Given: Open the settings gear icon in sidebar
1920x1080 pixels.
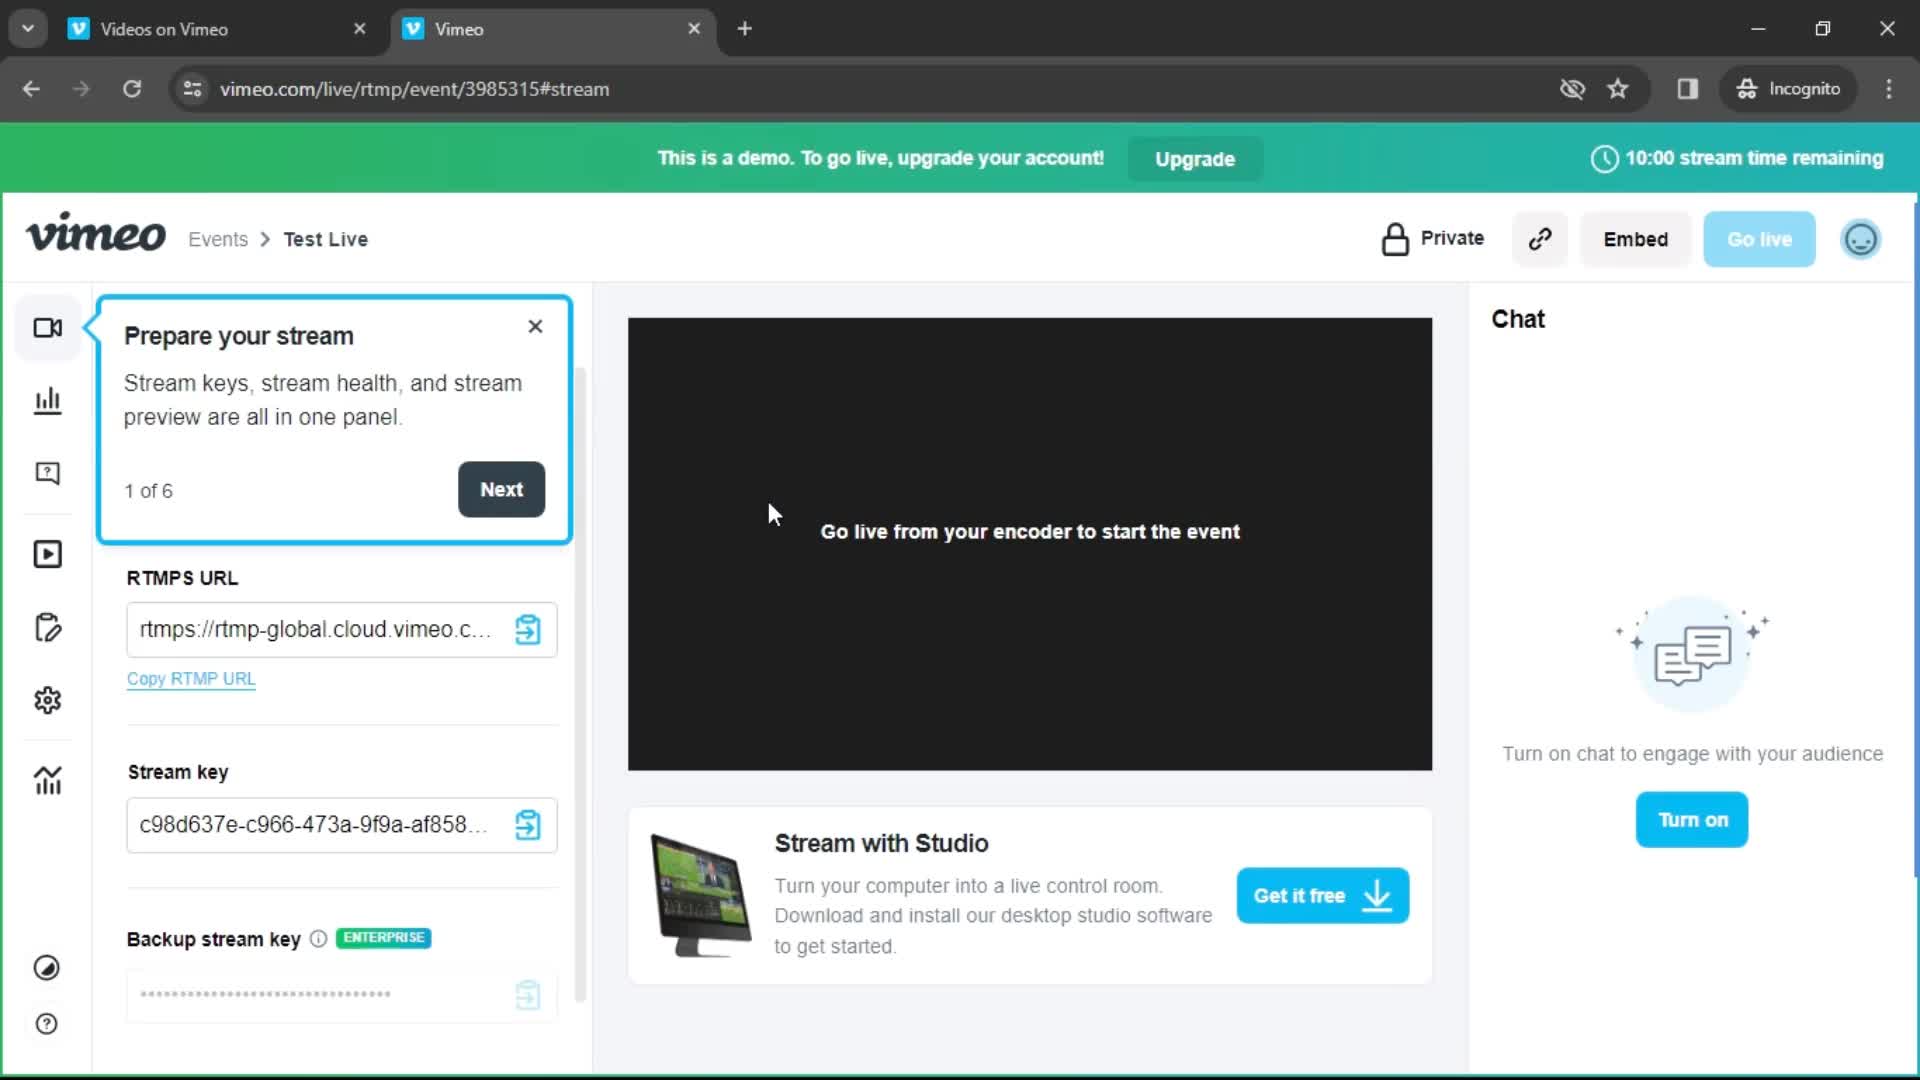Looking at the screenshot, I should 47,699.
